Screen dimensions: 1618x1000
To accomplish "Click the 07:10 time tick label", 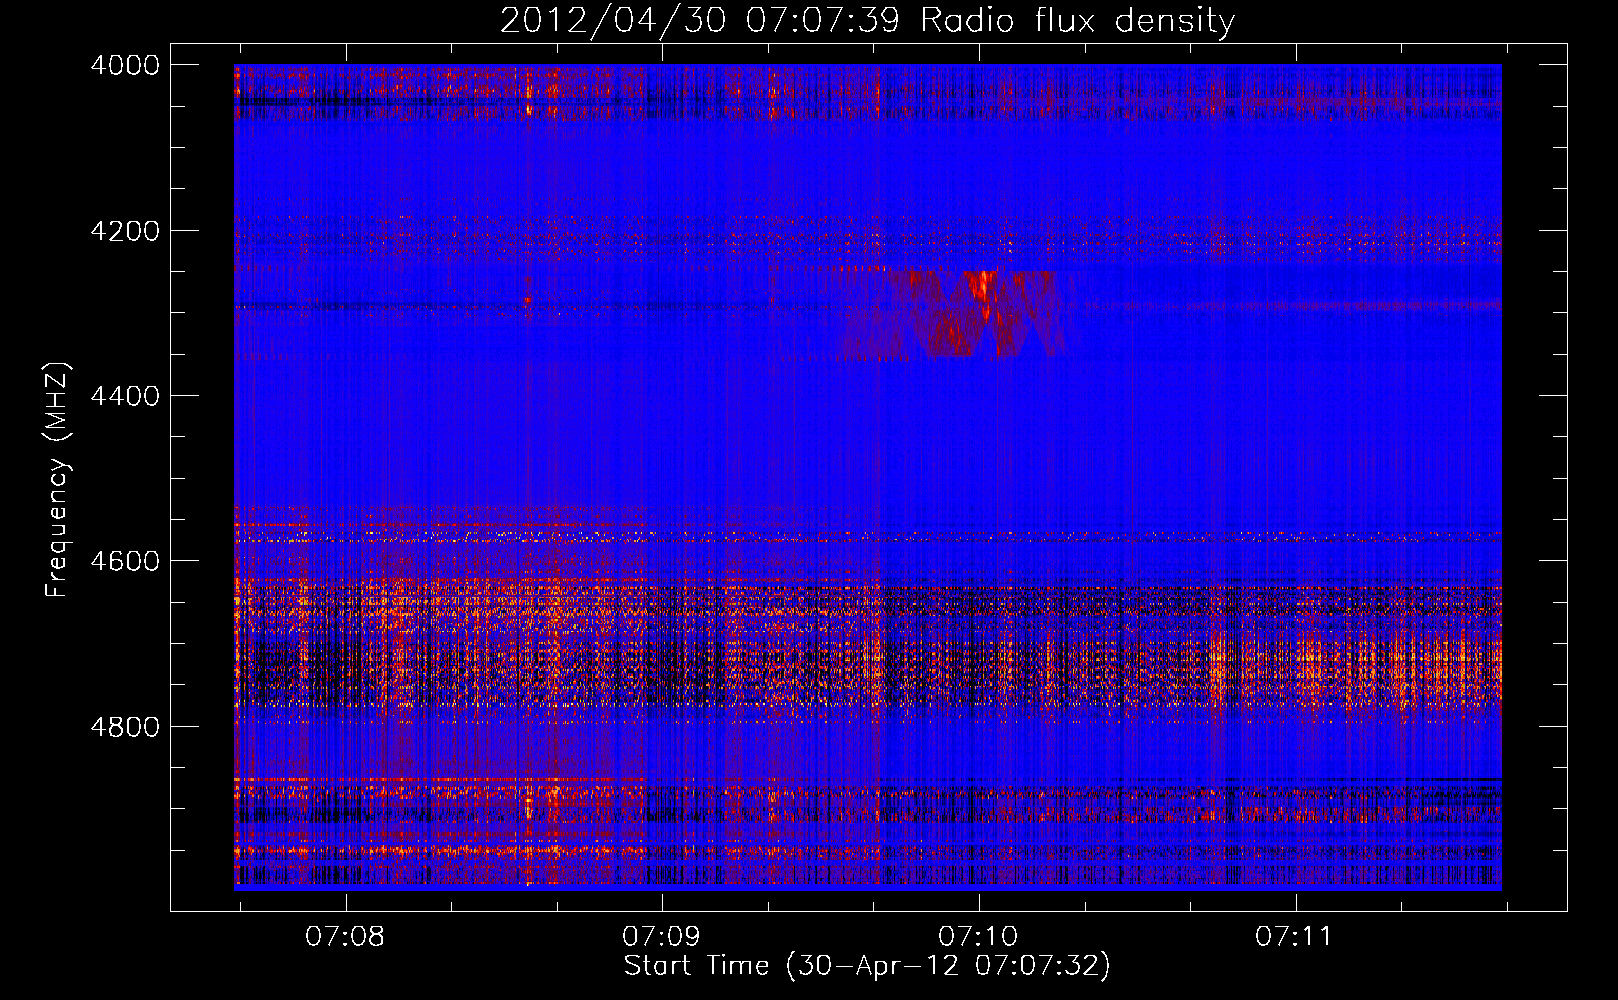I will coord(978,937).
